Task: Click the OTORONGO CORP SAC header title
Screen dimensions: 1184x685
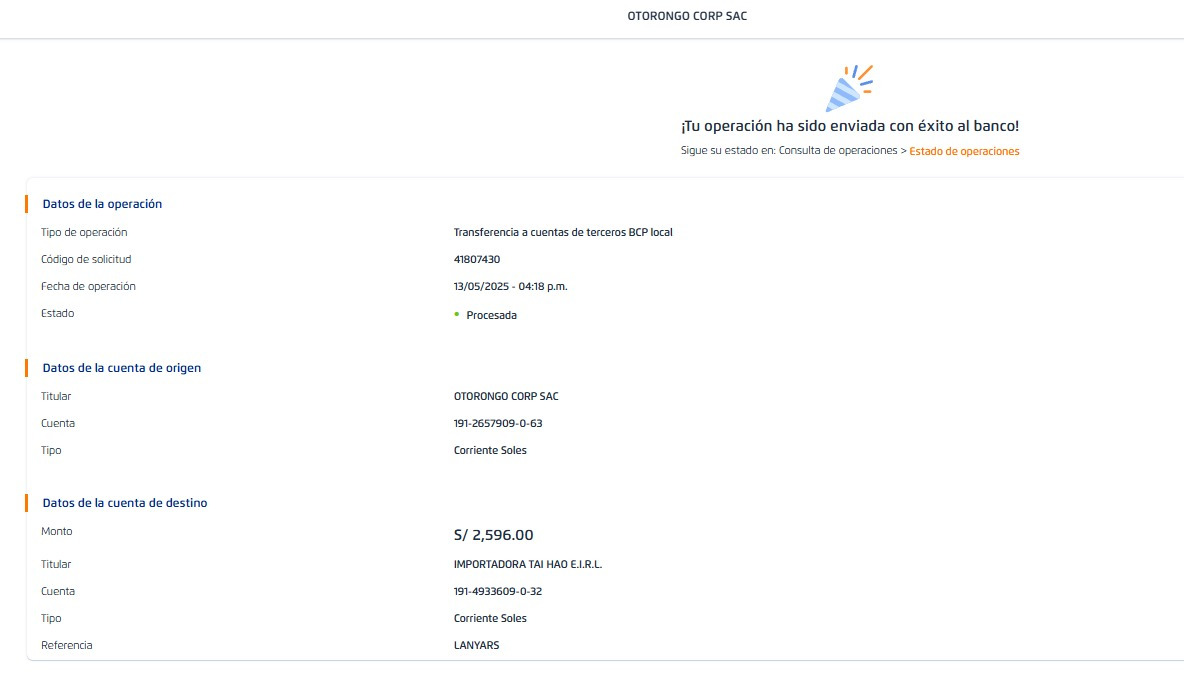Action: pyautogui.click(x=687, y=16)
